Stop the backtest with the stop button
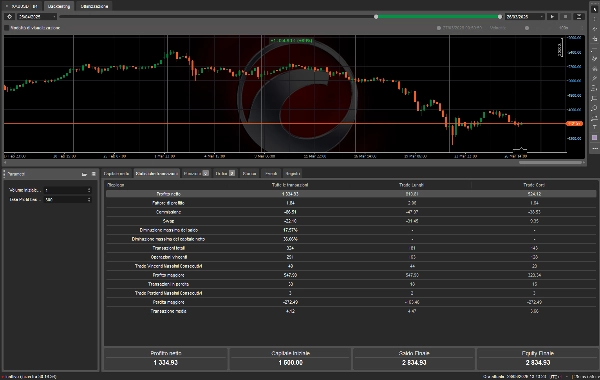 point(565,16)
